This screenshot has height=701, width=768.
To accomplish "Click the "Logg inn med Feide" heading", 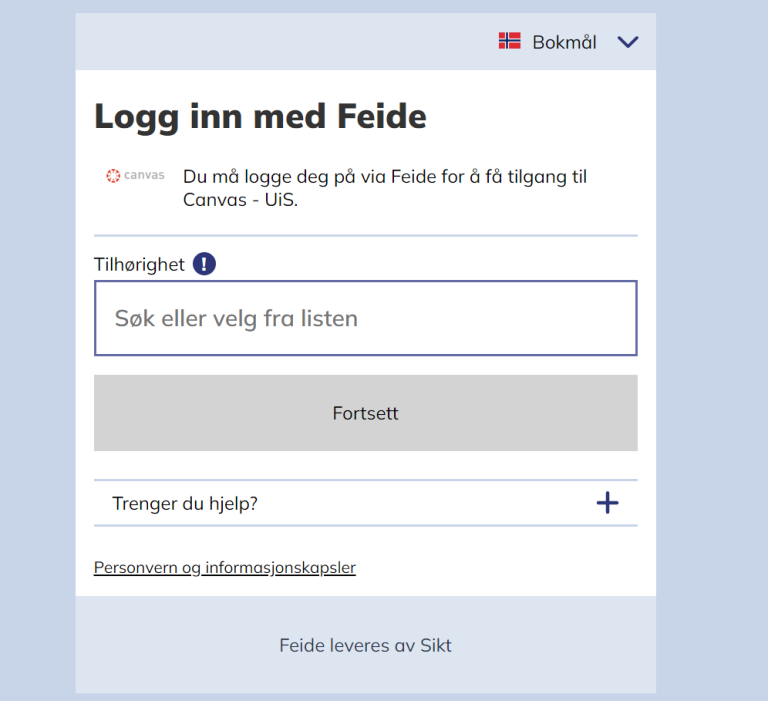I will (260, 117).
